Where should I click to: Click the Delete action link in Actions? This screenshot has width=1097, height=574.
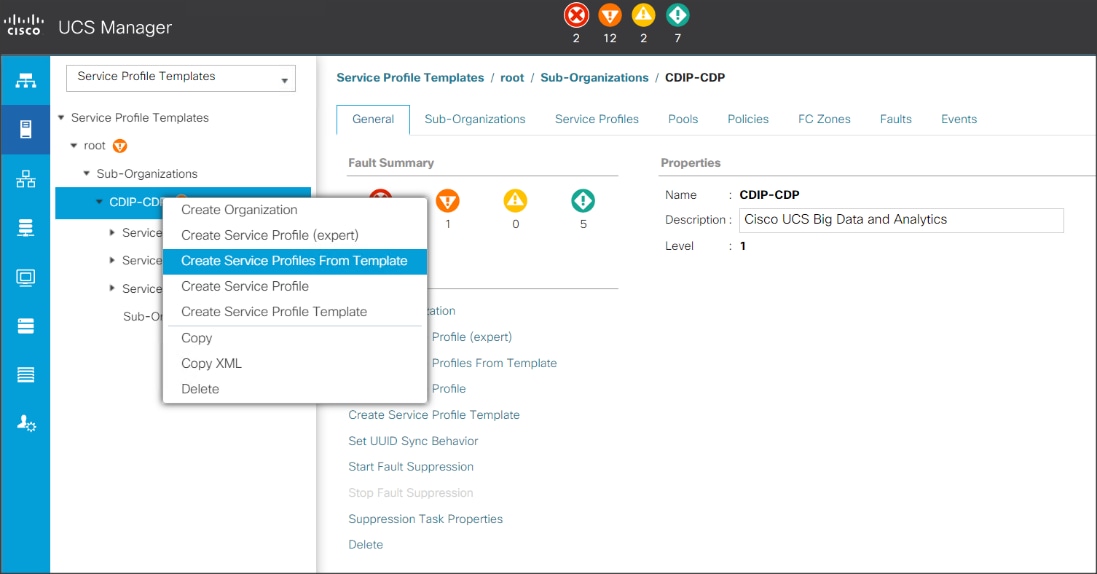tap(365, 545)
